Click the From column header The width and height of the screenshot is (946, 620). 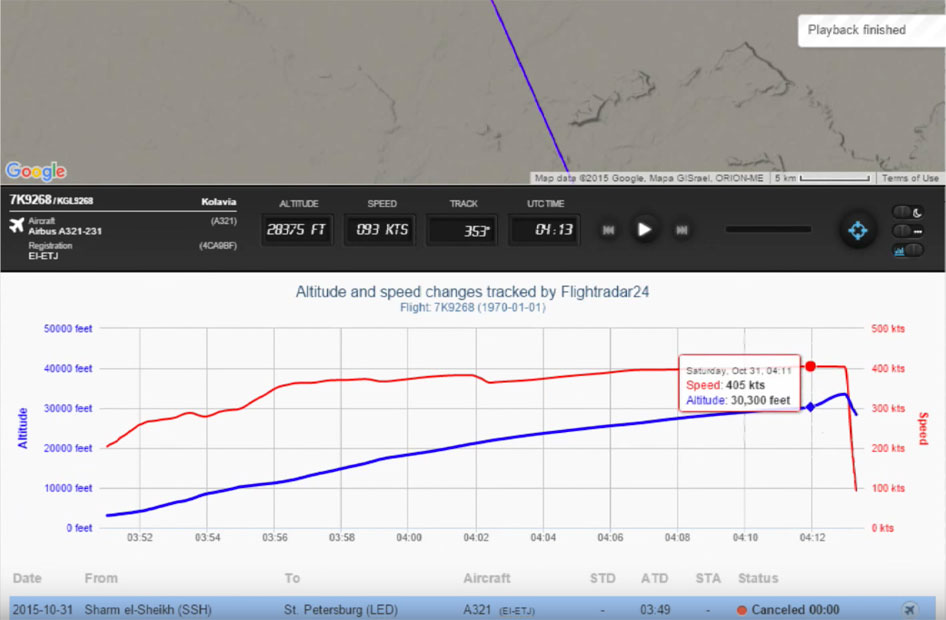(x=101, y=578)
